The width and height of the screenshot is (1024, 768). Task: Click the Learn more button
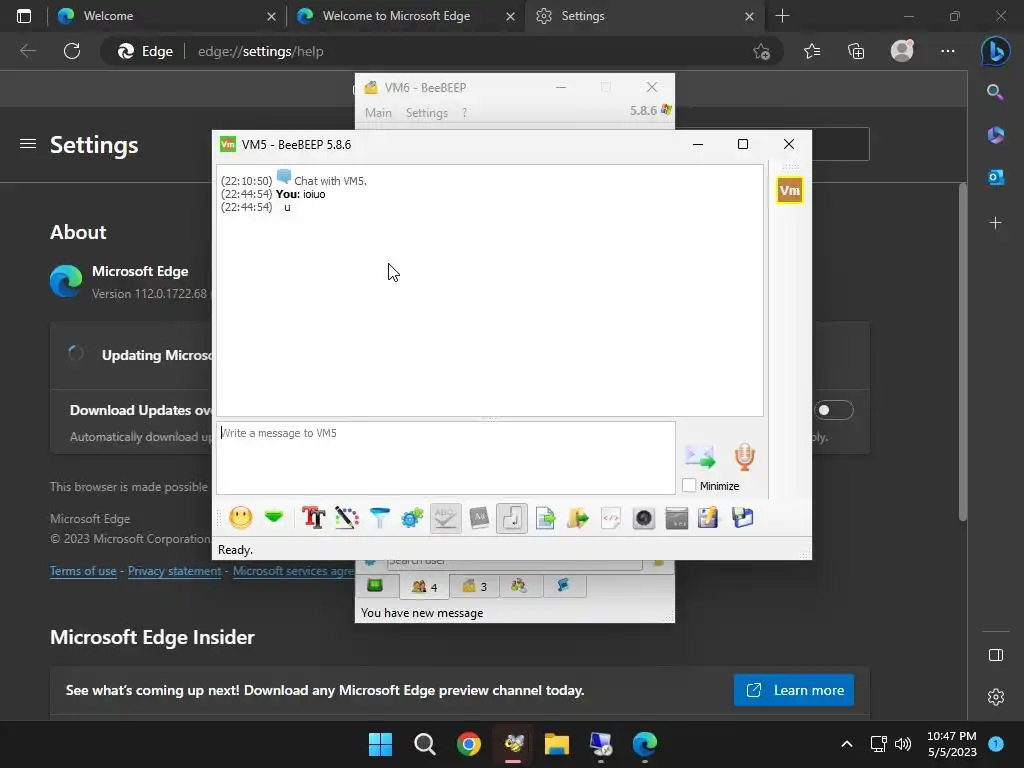pos(793,690)
